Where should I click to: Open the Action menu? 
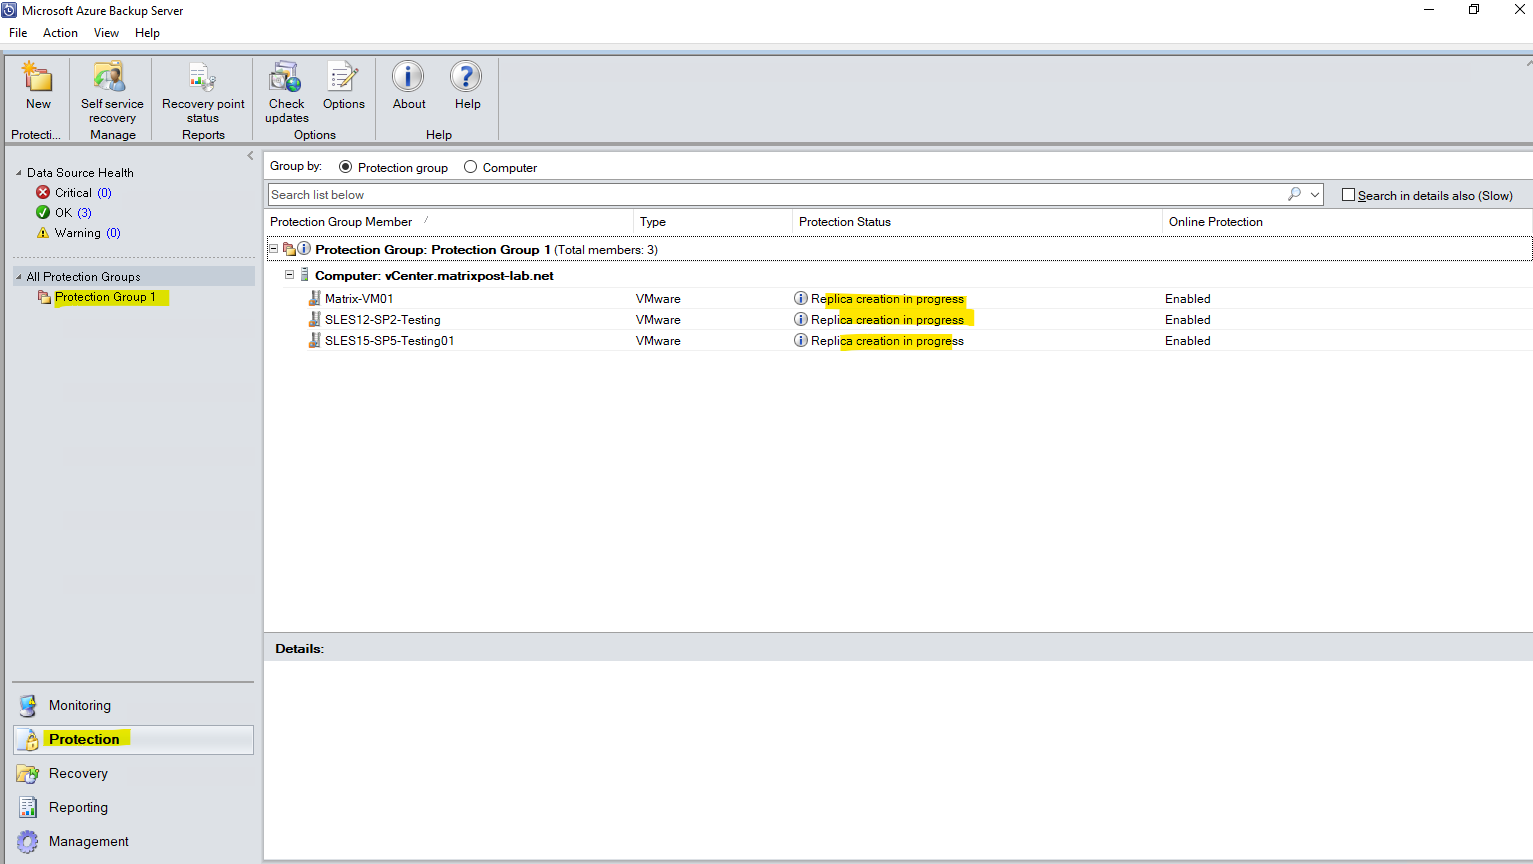tap(60, 33)
